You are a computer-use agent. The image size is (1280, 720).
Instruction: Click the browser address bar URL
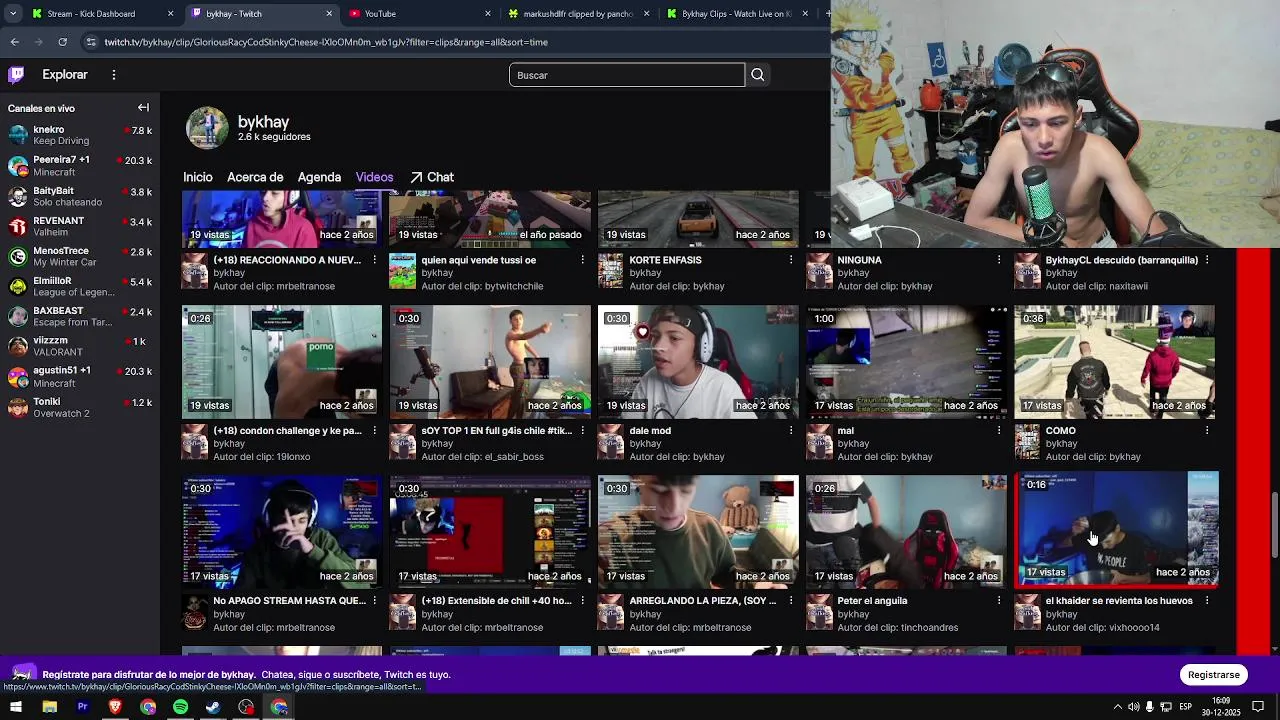[326, 42]
